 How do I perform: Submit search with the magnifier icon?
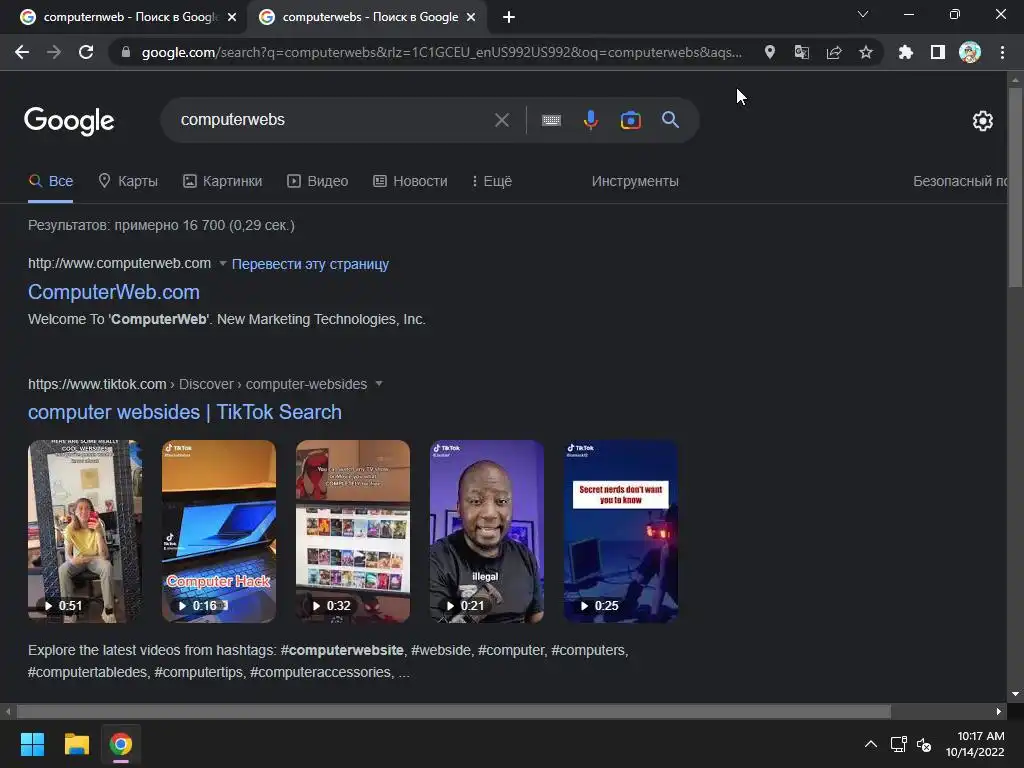(x=671, y=120)
